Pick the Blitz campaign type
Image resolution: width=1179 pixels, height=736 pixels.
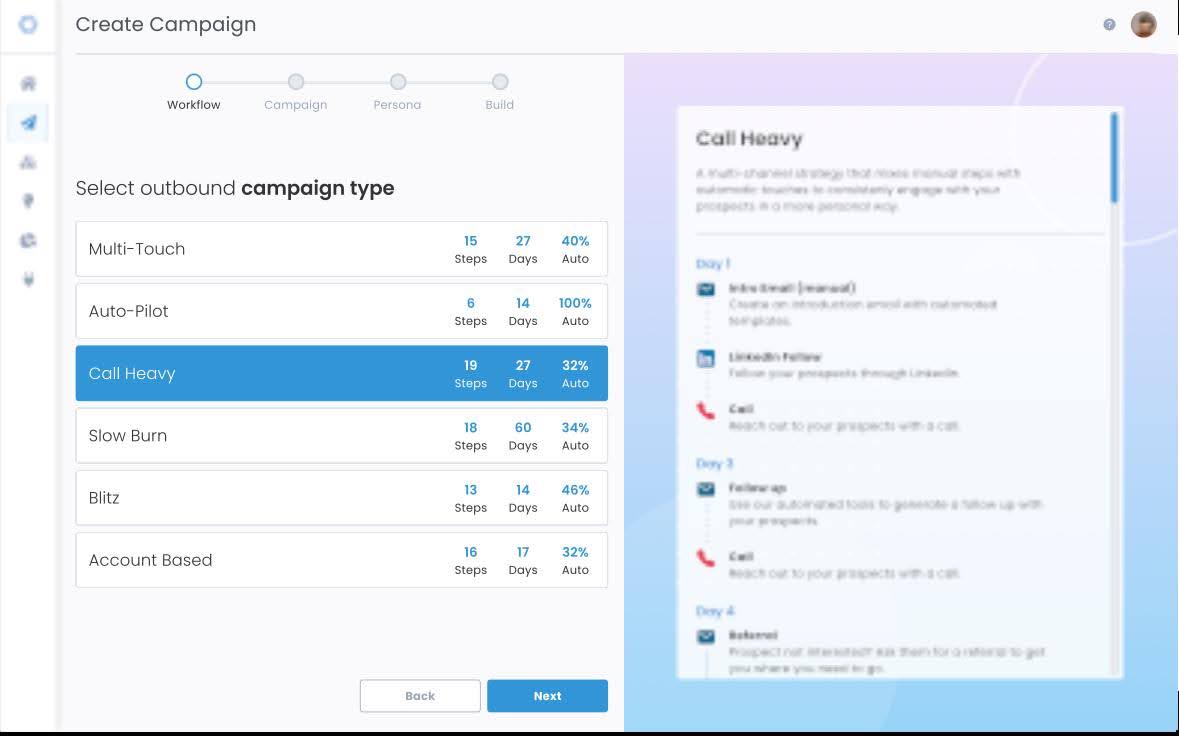pyautogui.click(x=341, y=498)
